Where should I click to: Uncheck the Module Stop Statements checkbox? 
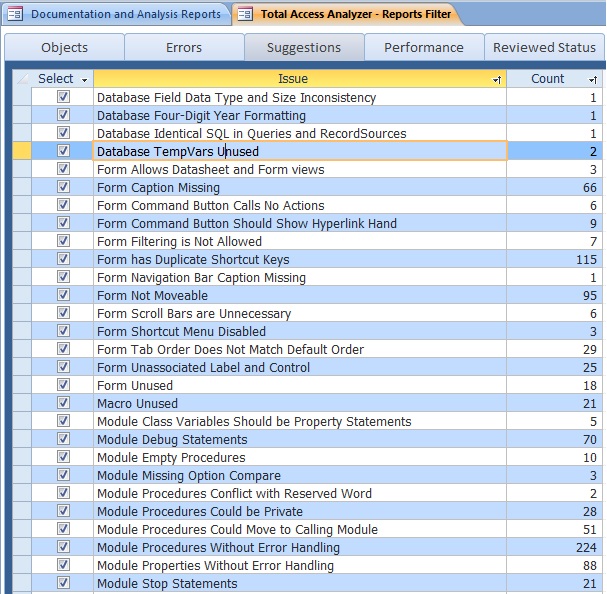(x=63, y=583)
